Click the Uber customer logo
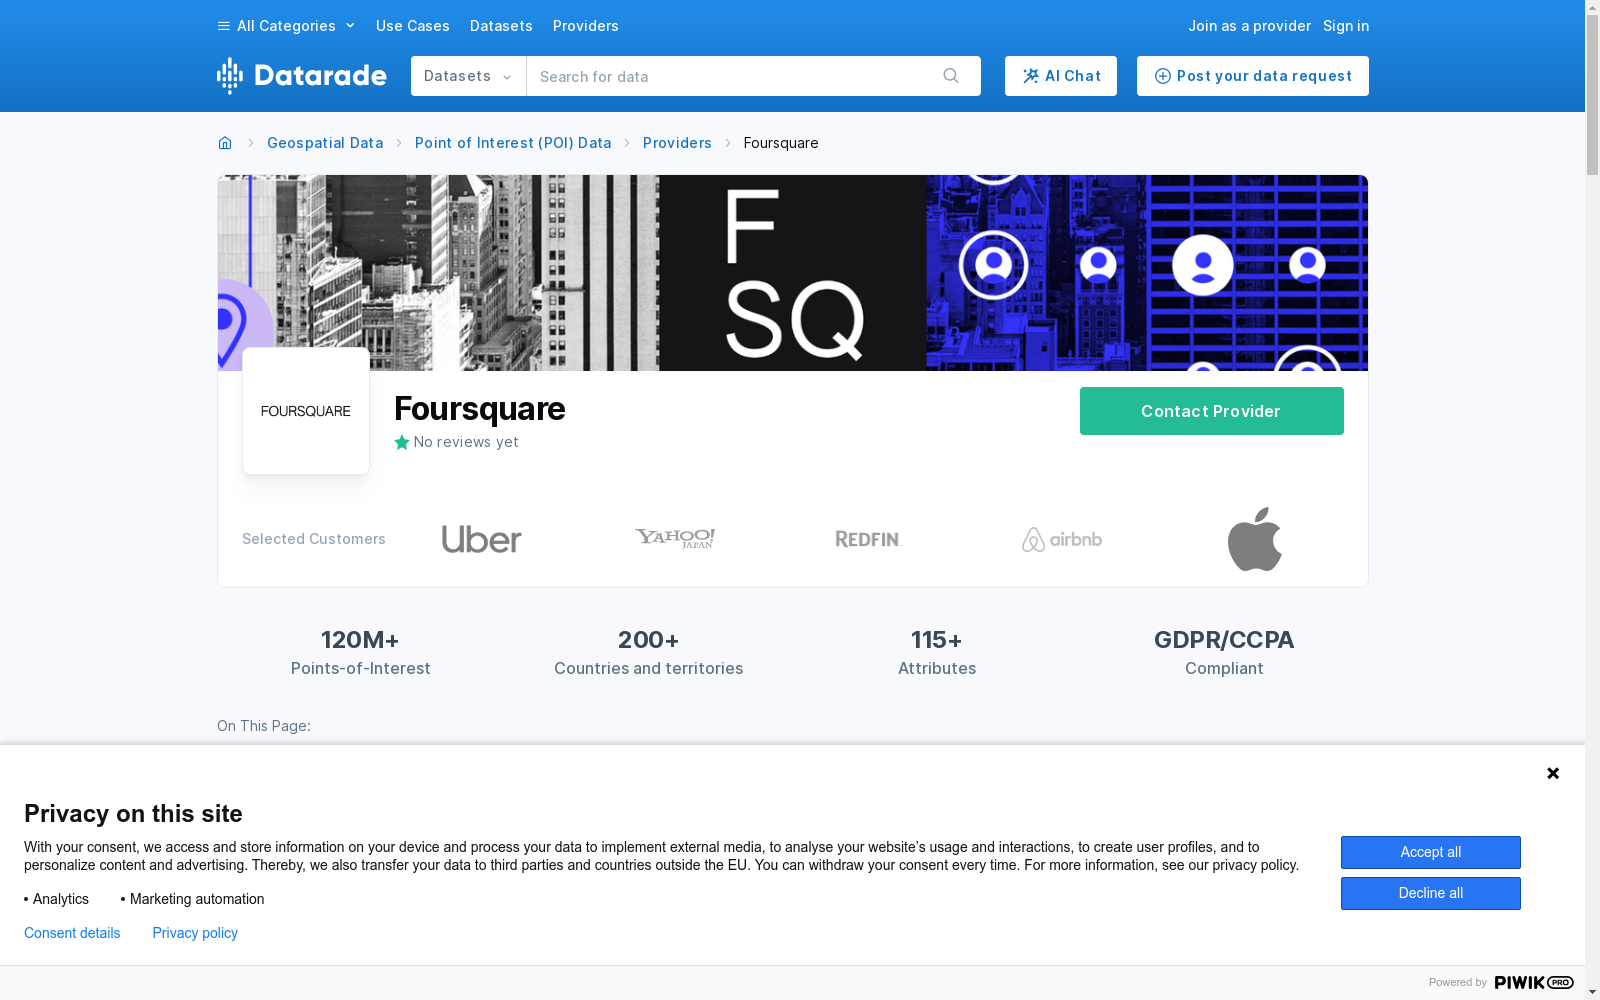 (x=482, y=539)
